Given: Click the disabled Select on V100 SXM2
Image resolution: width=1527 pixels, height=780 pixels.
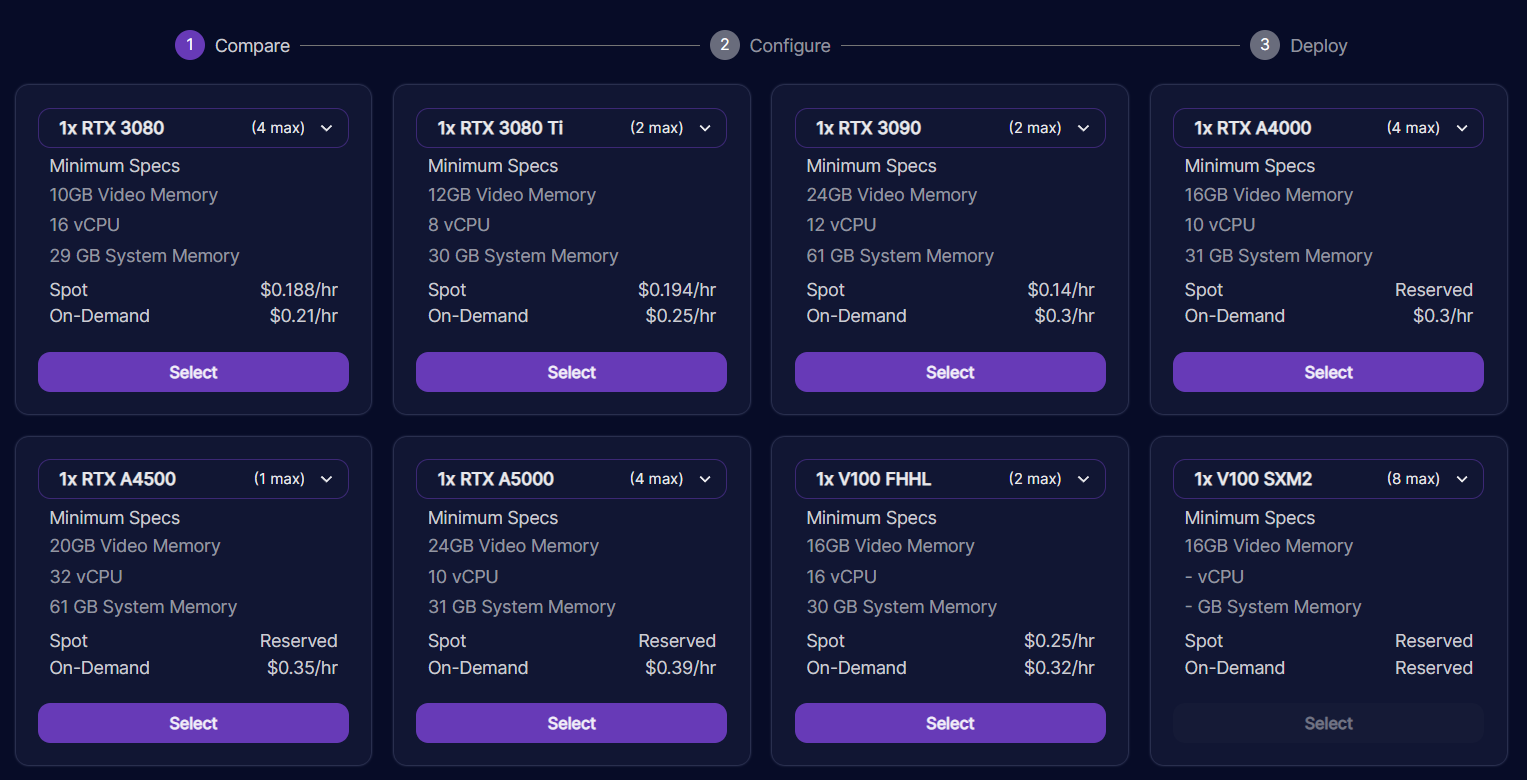Looking at the screenshot, I should click(1328, 723).
